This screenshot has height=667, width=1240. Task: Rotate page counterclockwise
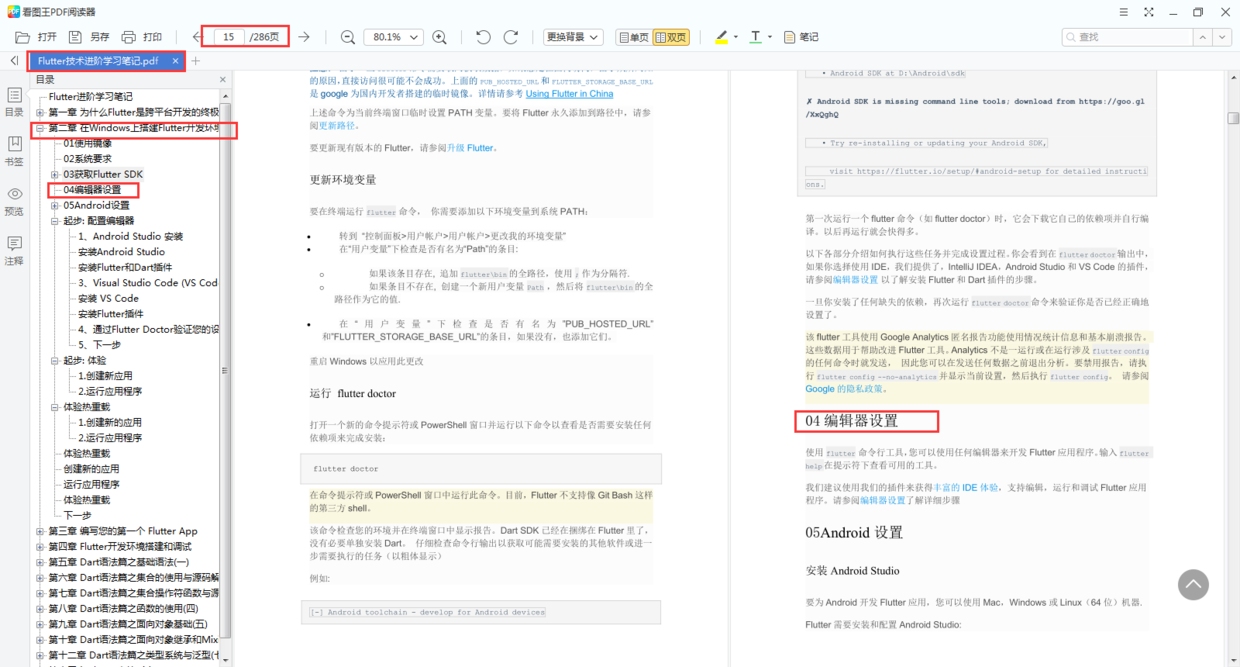click(484, 37)
